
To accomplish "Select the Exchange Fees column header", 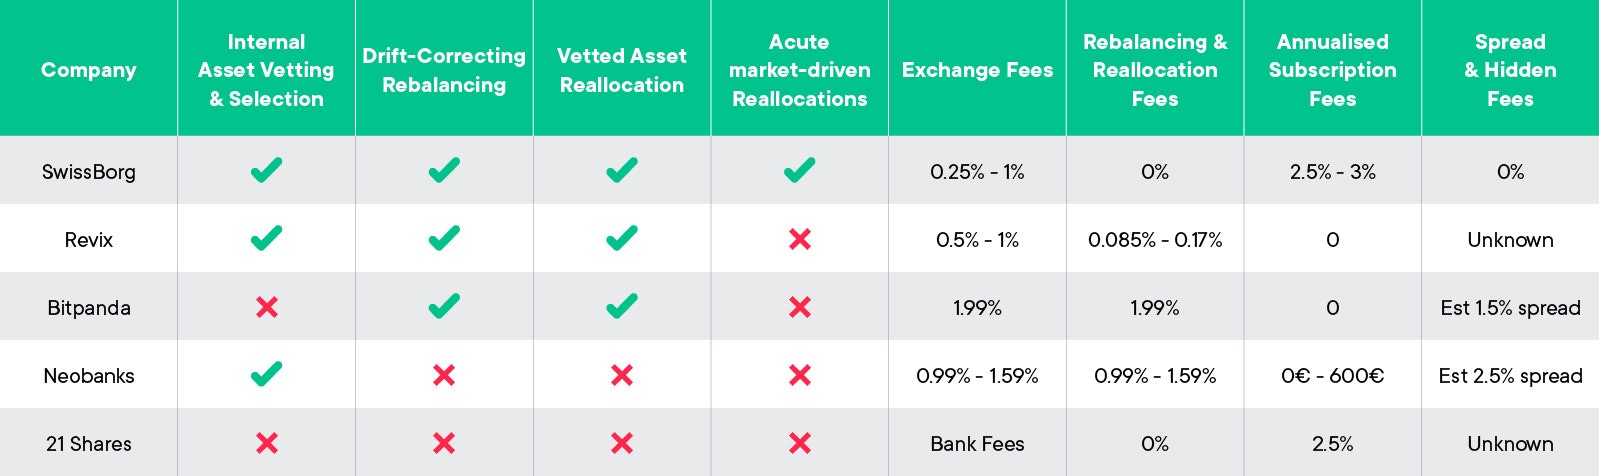I will pyautogui.click(x=977, y=70).
